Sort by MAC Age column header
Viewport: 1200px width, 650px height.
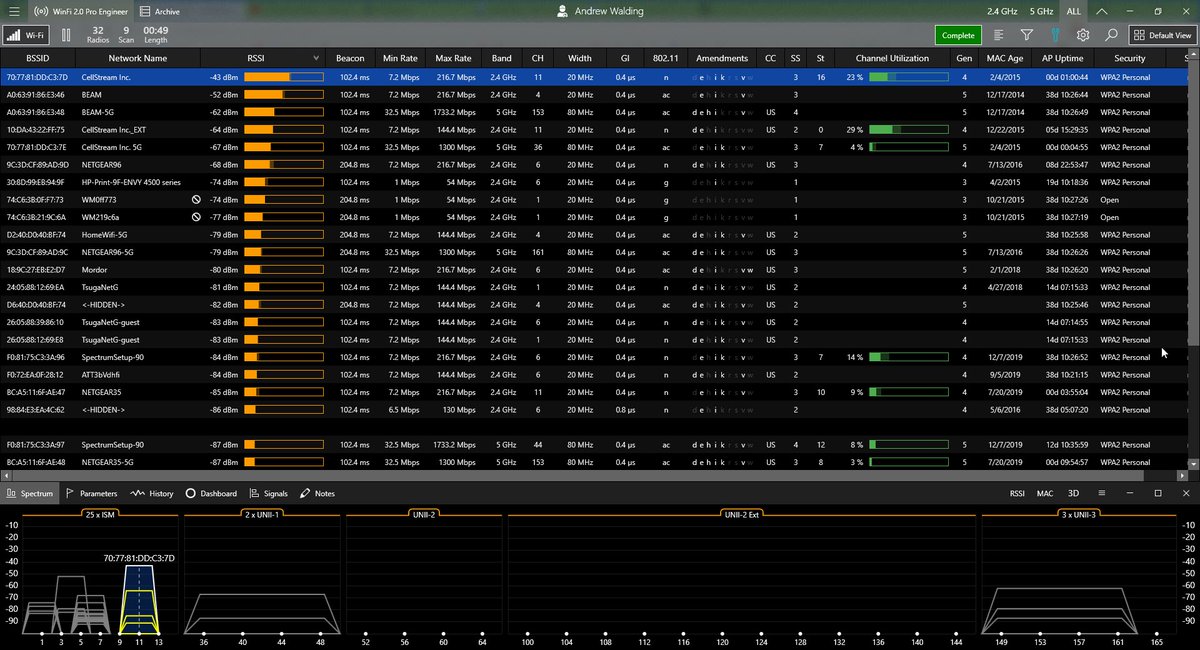pyautogui.click(x=1005, y=58)
